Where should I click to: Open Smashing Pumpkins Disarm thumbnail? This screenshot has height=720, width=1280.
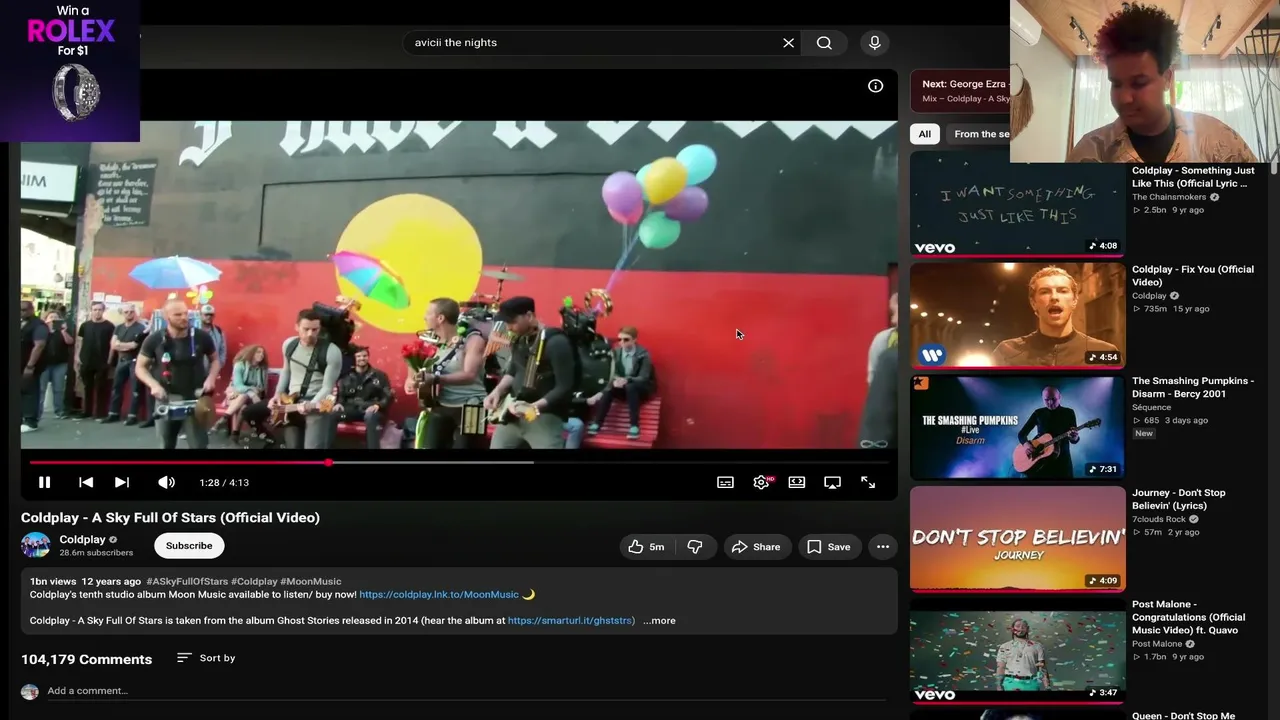(1018, 427)
